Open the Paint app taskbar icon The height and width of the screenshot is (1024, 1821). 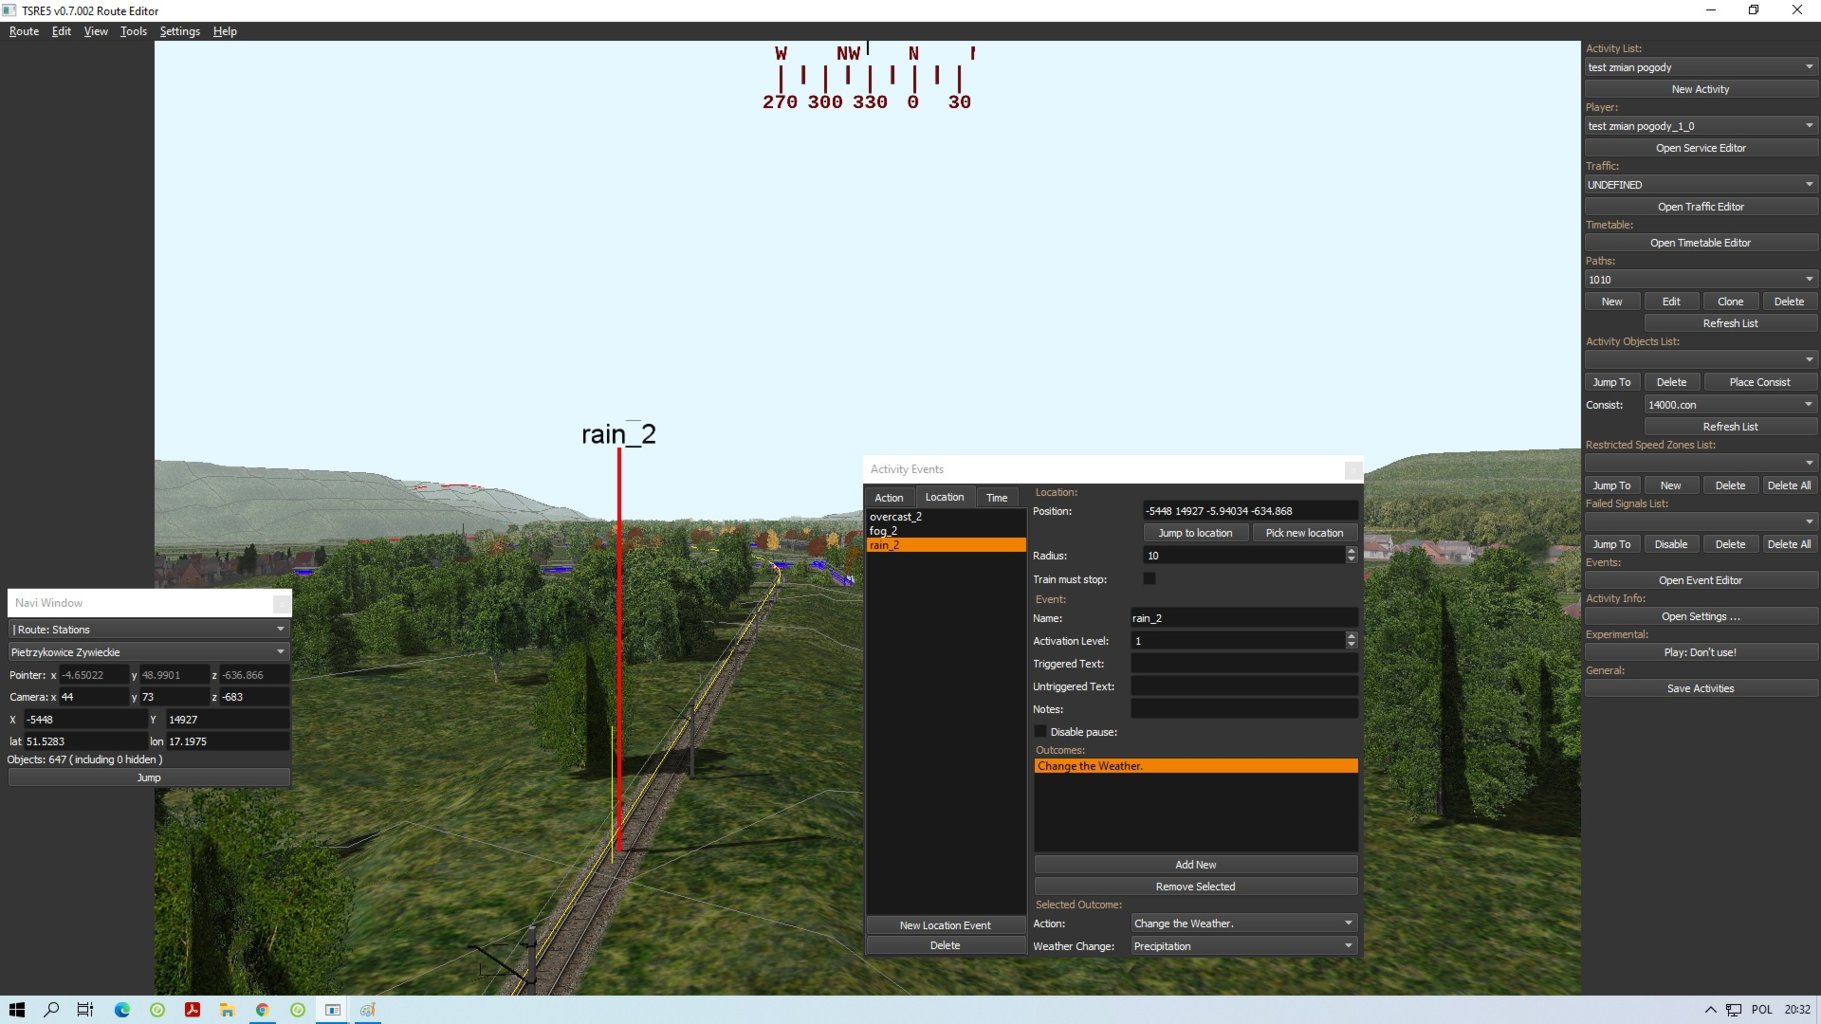click(368, 1010)
